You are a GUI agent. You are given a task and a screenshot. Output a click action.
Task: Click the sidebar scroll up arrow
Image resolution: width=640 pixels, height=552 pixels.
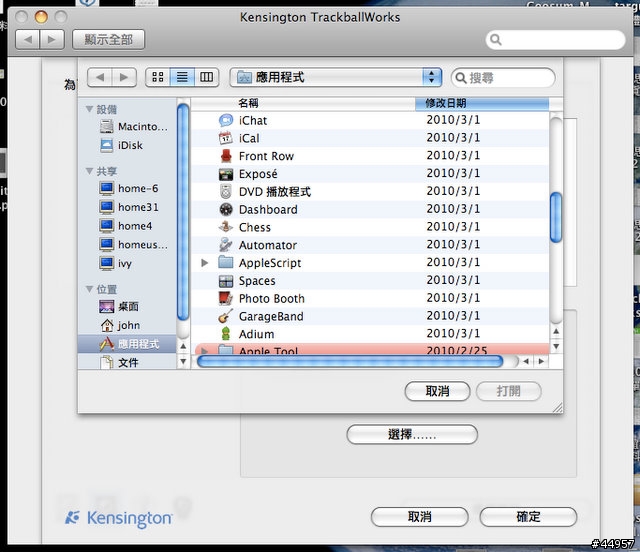tap(183, 346)
